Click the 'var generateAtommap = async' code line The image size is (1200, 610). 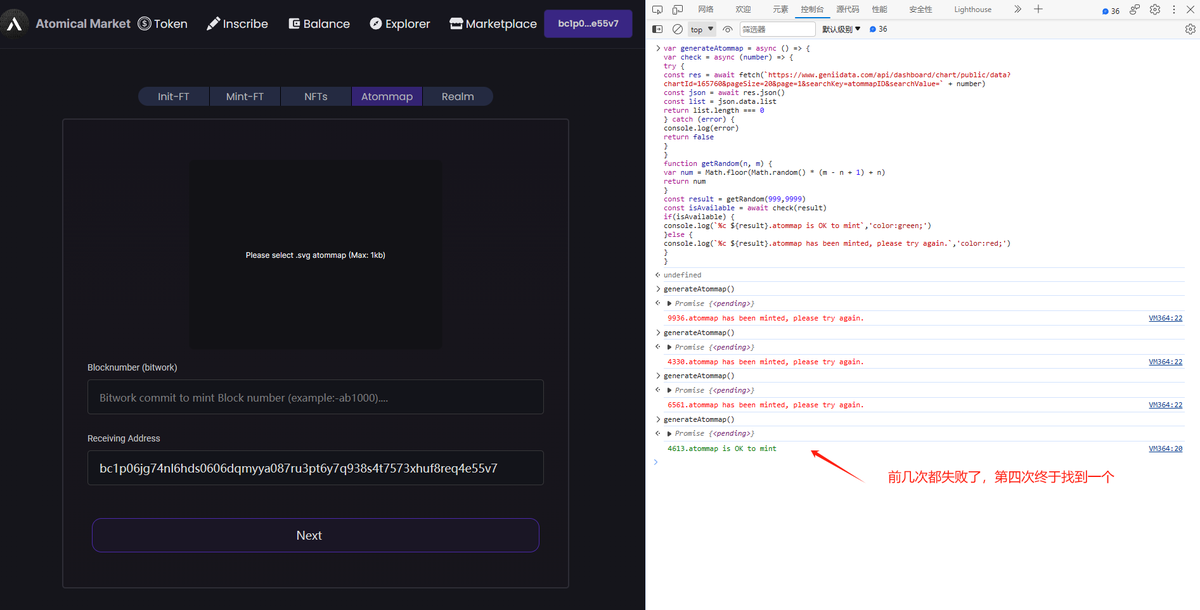(x=735, y=48)
